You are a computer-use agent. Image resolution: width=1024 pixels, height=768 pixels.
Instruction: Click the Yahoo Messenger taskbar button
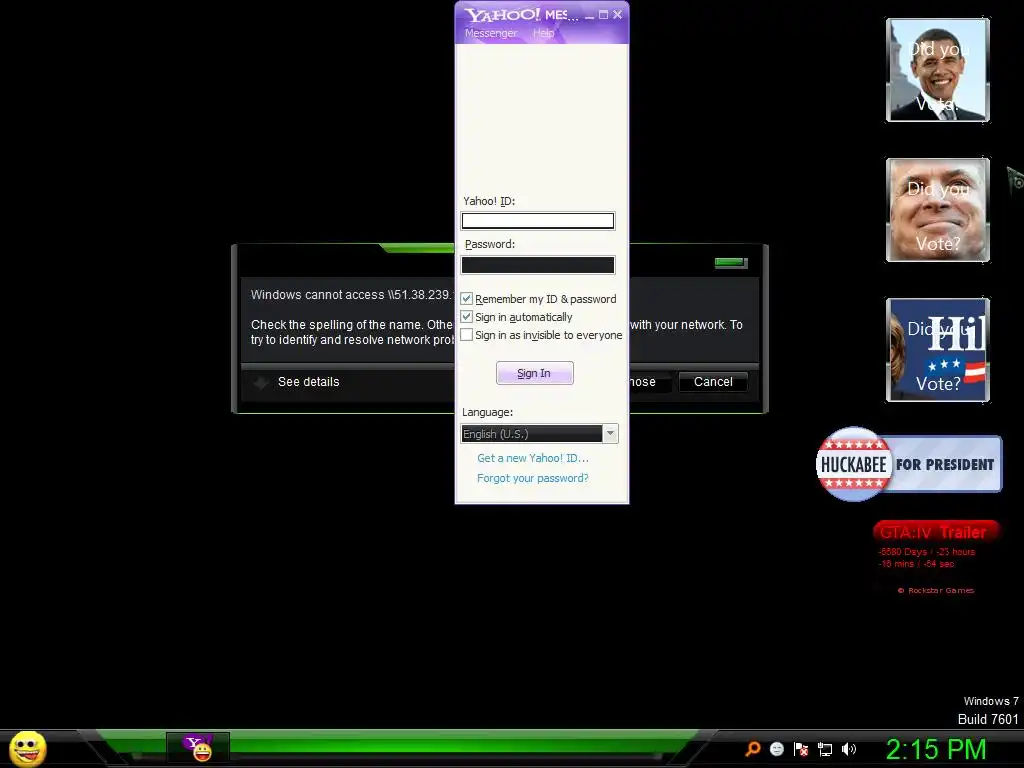coord(198,748)
